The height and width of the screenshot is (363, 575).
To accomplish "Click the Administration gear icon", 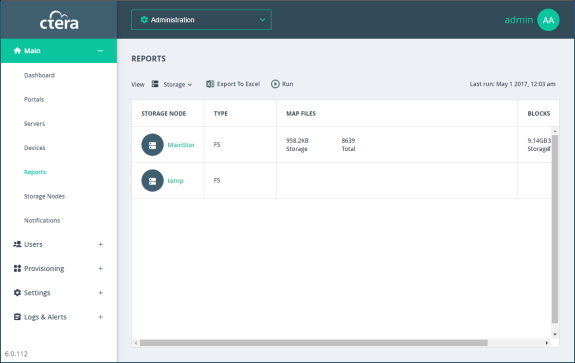I will (144, 20).
